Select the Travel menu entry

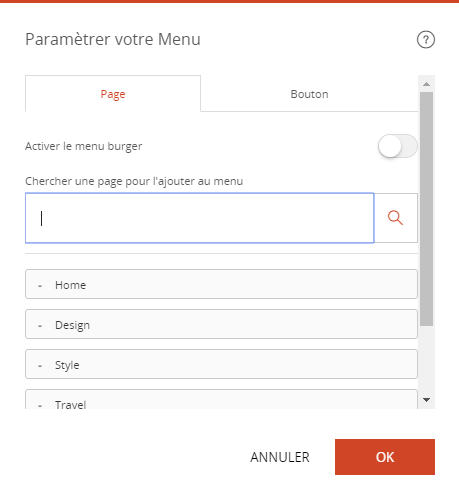(x=221, y=399)
